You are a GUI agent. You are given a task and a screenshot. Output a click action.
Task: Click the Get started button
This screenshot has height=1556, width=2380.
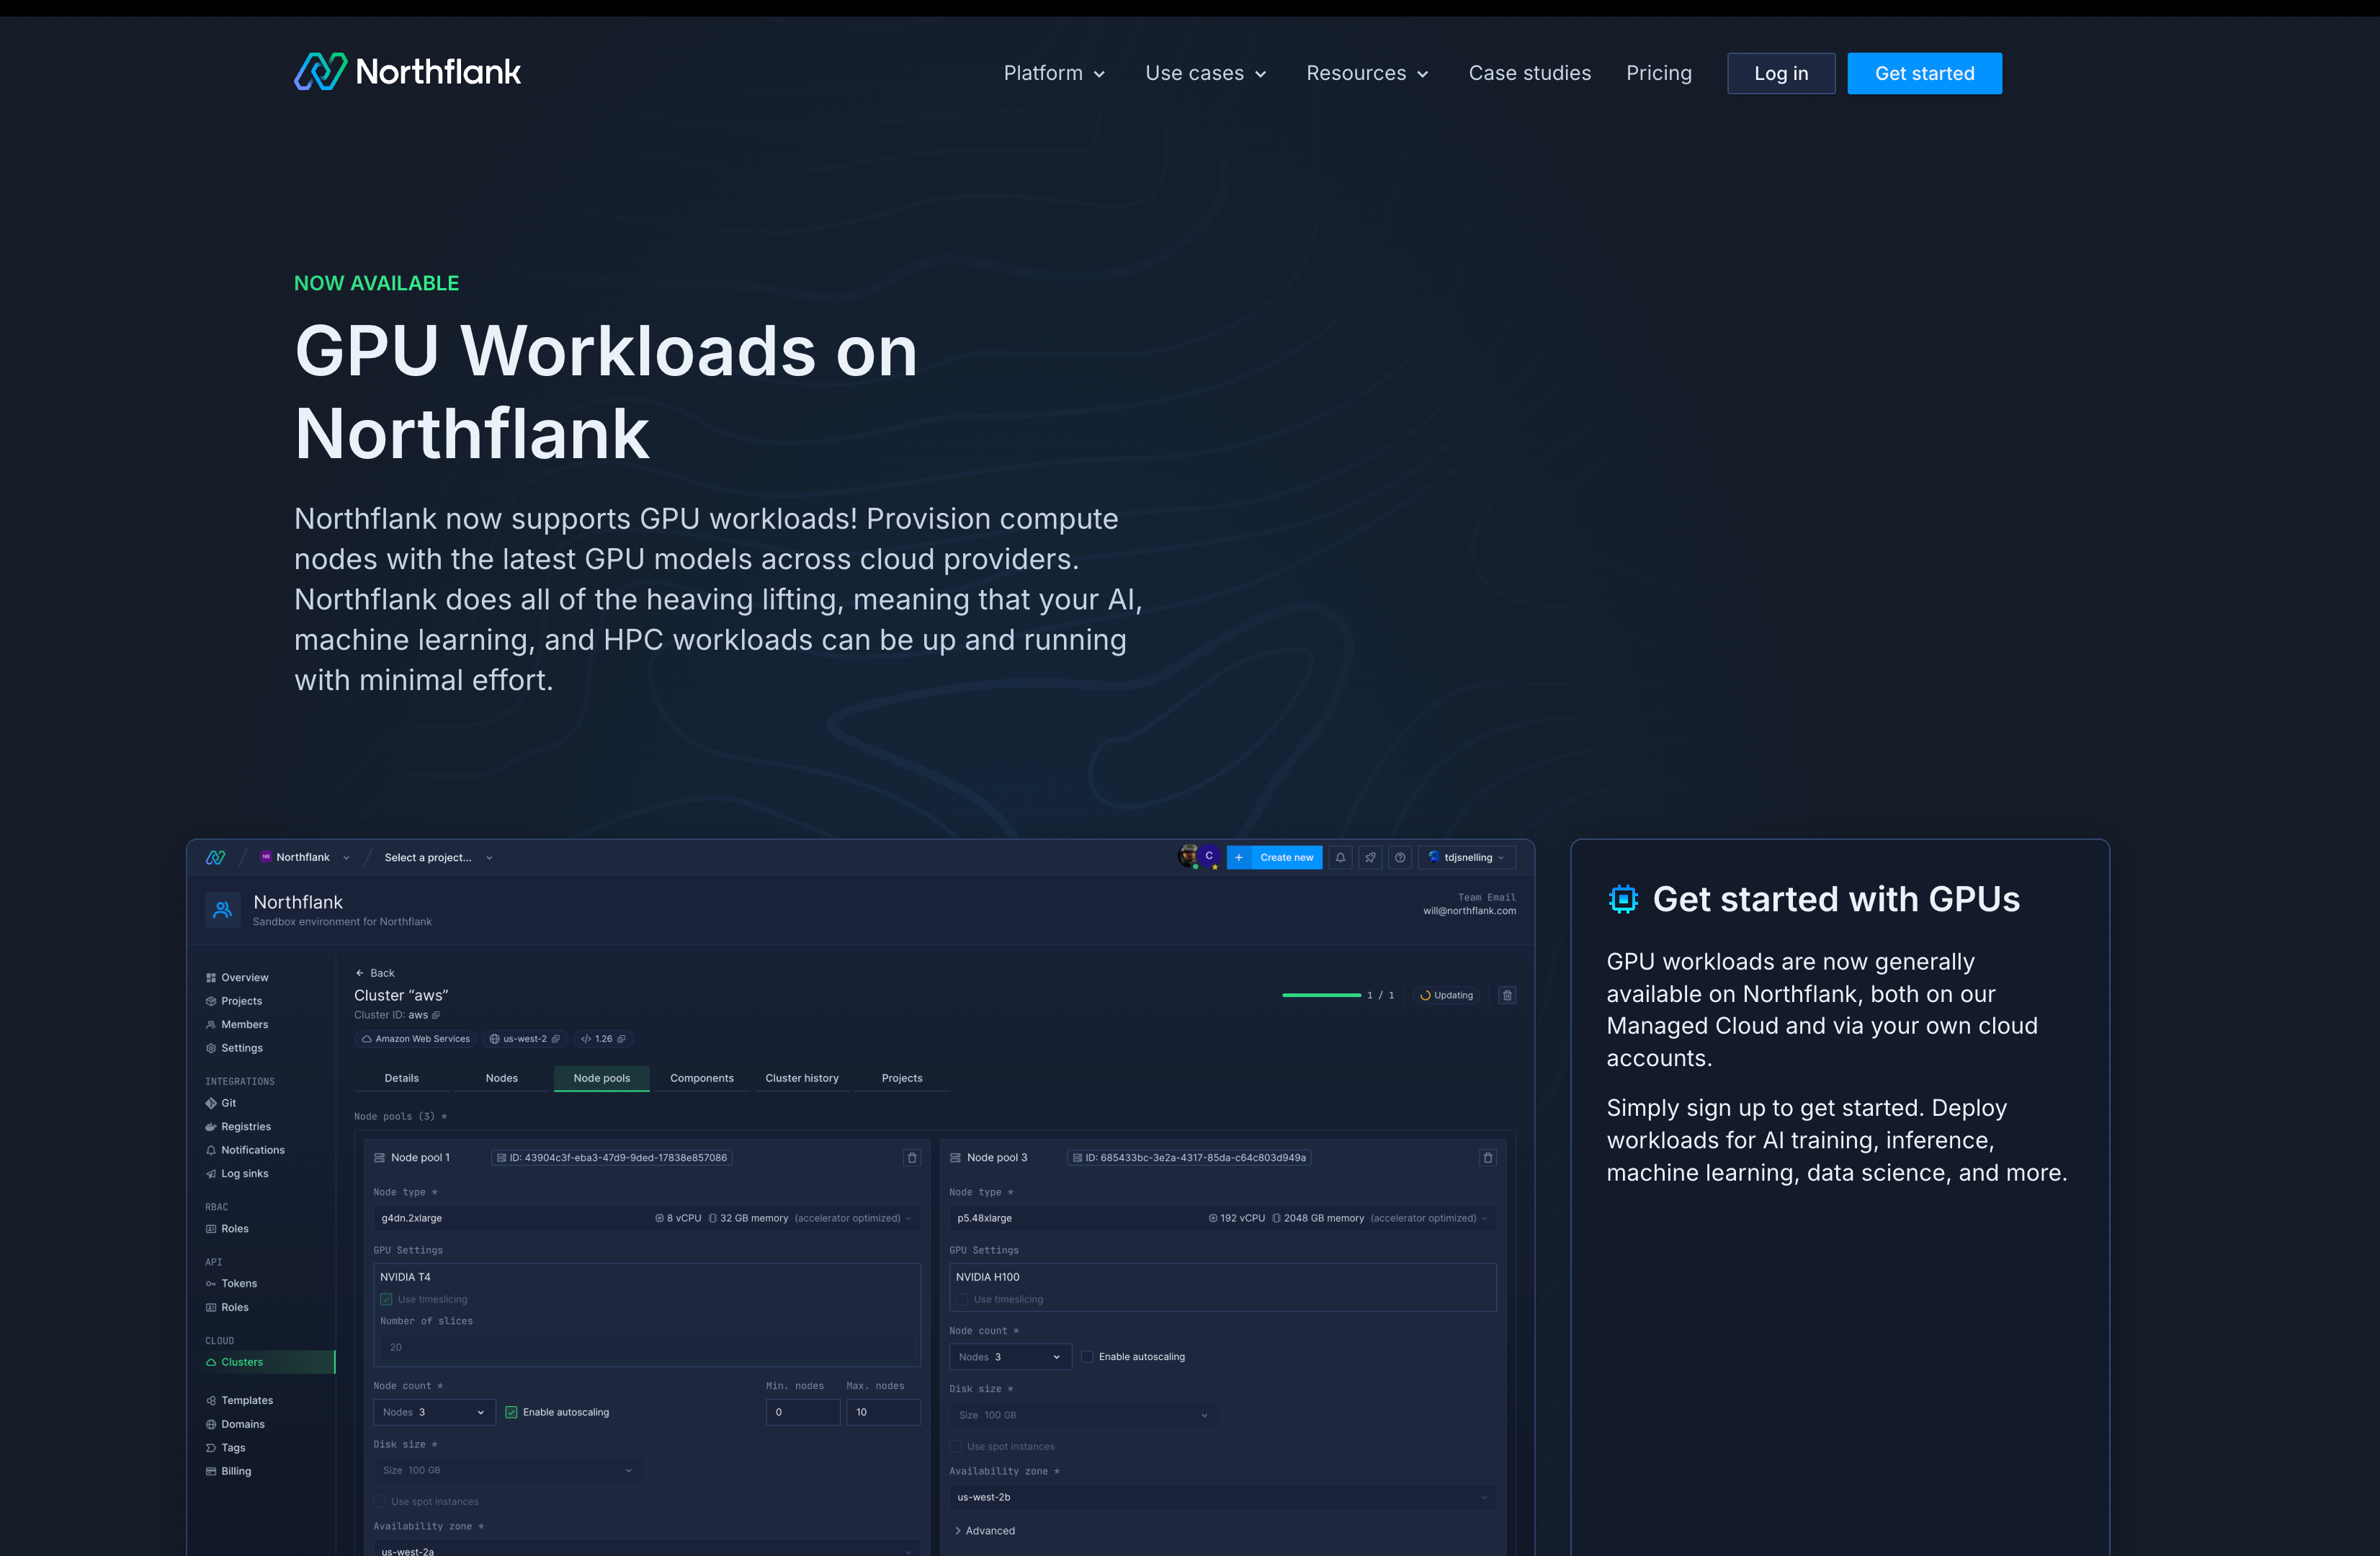[1923, 73]
